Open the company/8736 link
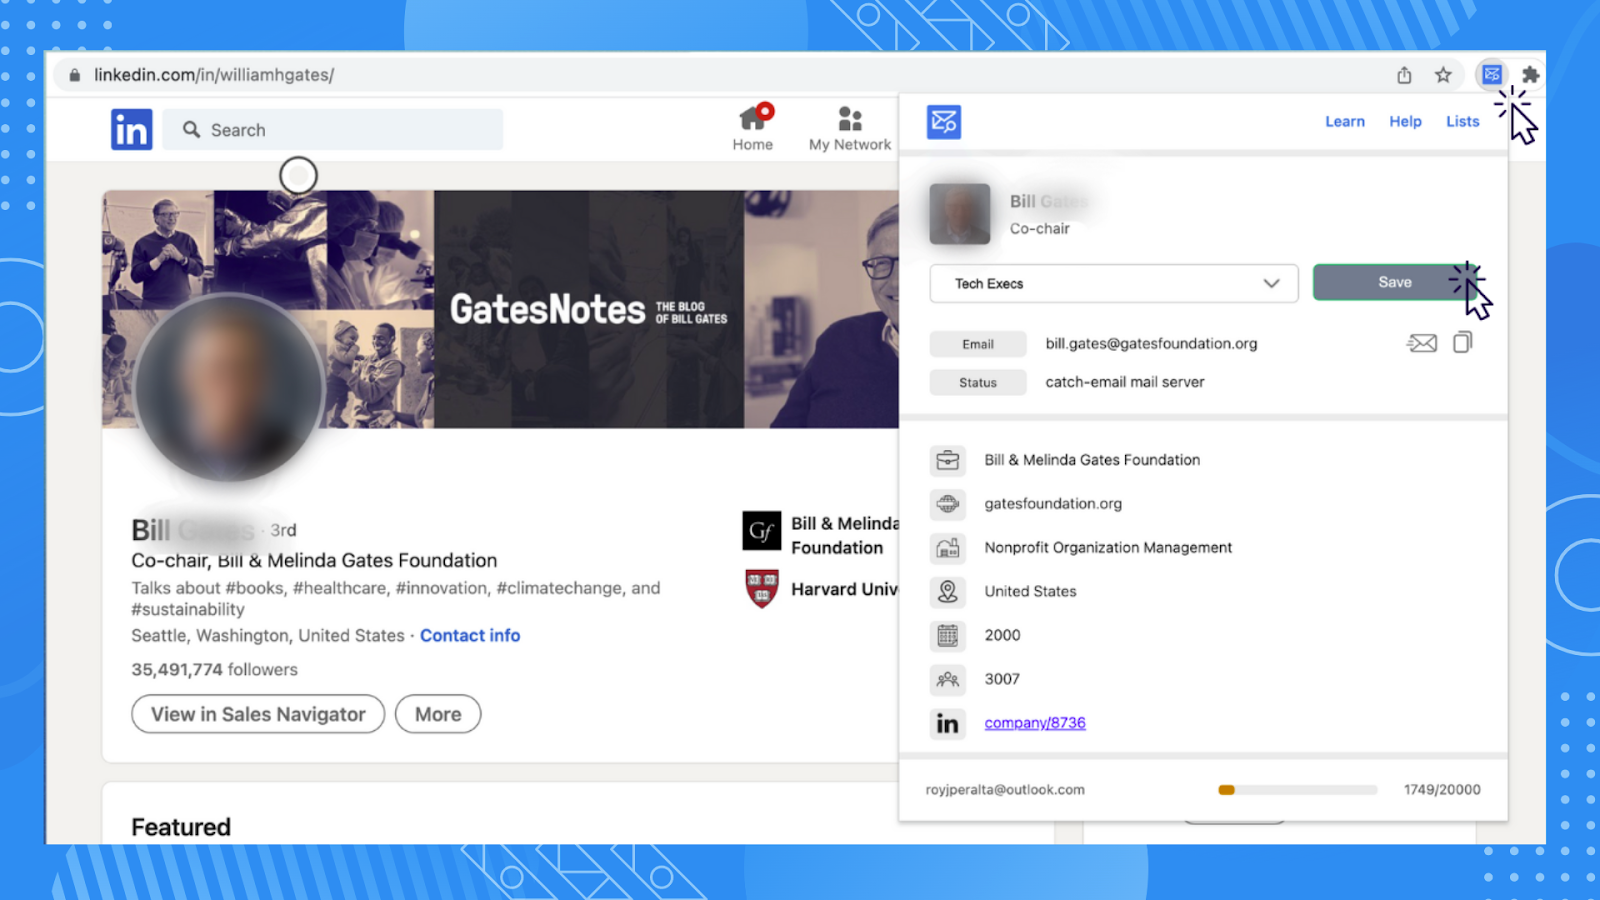1600x900 pixels. pyautogui.click(x=1035, y=723)
